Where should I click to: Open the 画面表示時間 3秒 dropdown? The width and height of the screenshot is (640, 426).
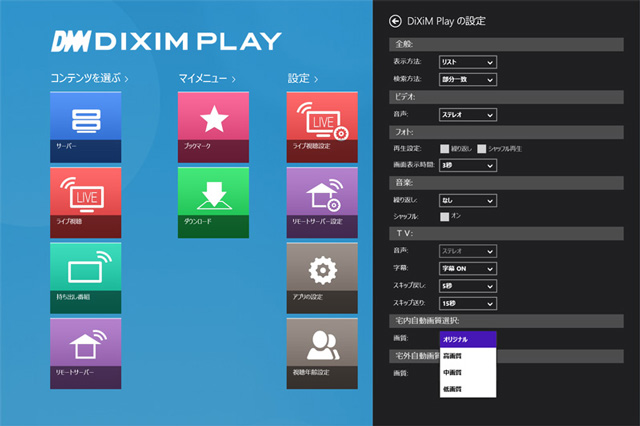[x=468, y=165]
